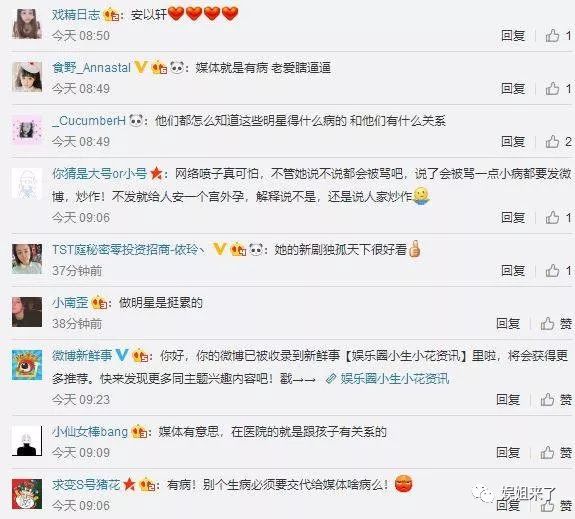Click the red star badge beside 你猜是大号or小号
This screenshot has height=519, width=575.
coord(157,173)
